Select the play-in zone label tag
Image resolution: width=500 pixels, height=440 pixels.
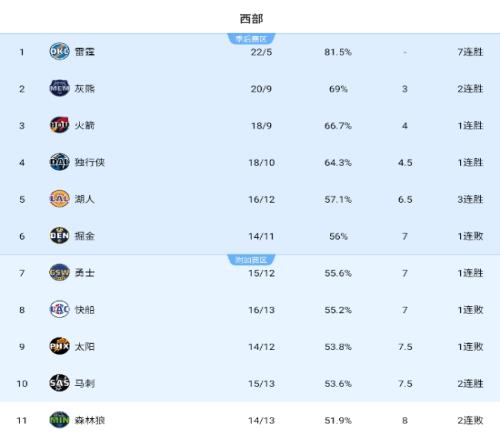[251, 260]
